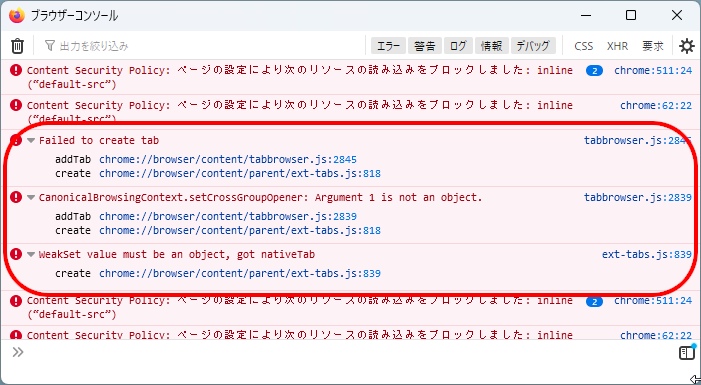This screenshot has height=385, width=701.
Task: Toggle the ログ filter button
Action: (458, 46)
